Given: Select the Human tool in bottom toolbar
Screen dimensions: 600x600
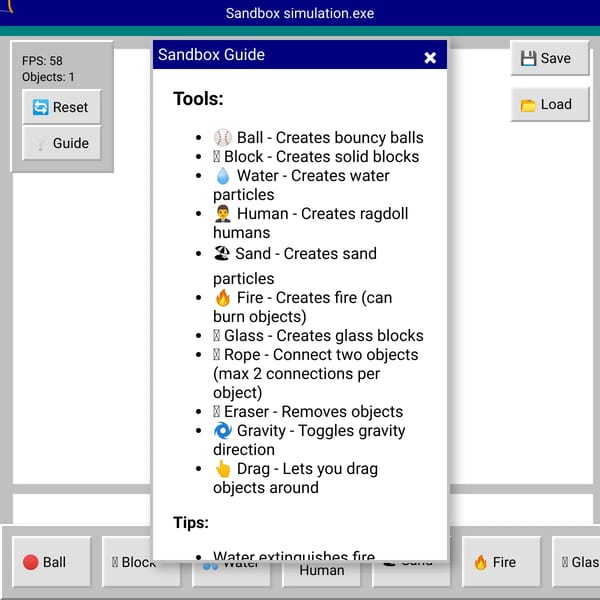Looking at the screenshot, I should 321,572.
